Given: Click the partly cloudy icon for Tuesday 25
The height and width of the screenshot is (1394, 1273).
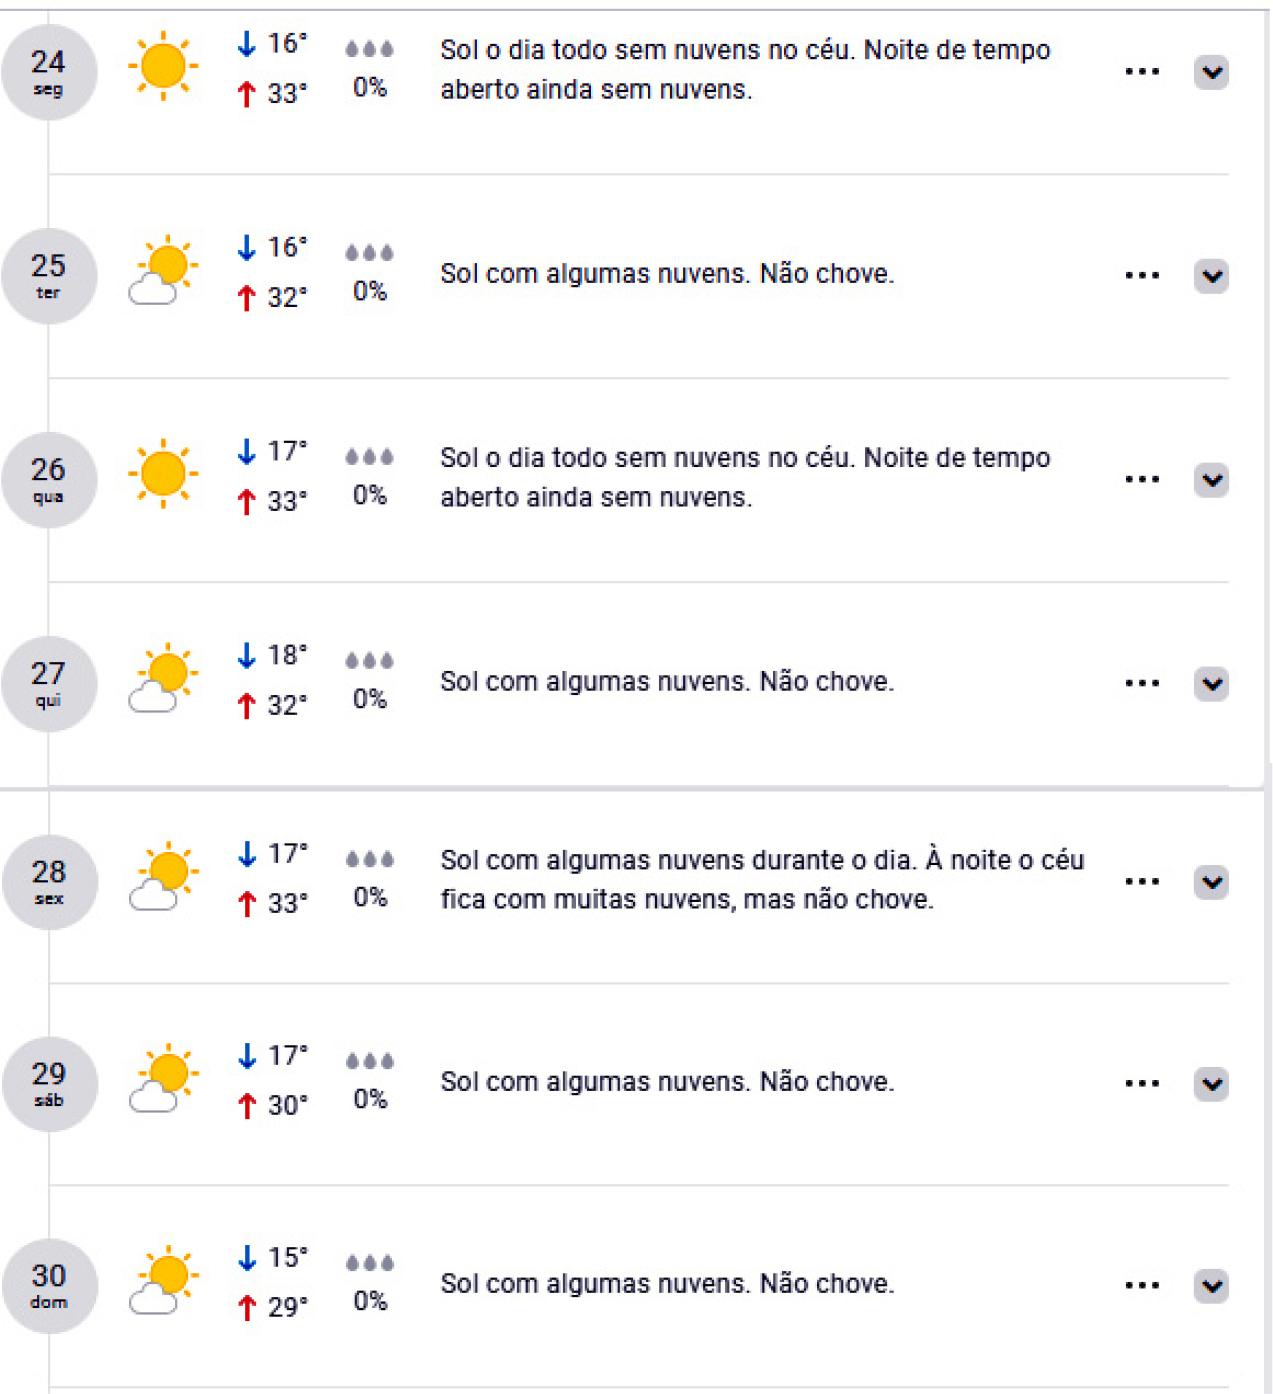Looking at the screenshot, I should coord(163,271).
